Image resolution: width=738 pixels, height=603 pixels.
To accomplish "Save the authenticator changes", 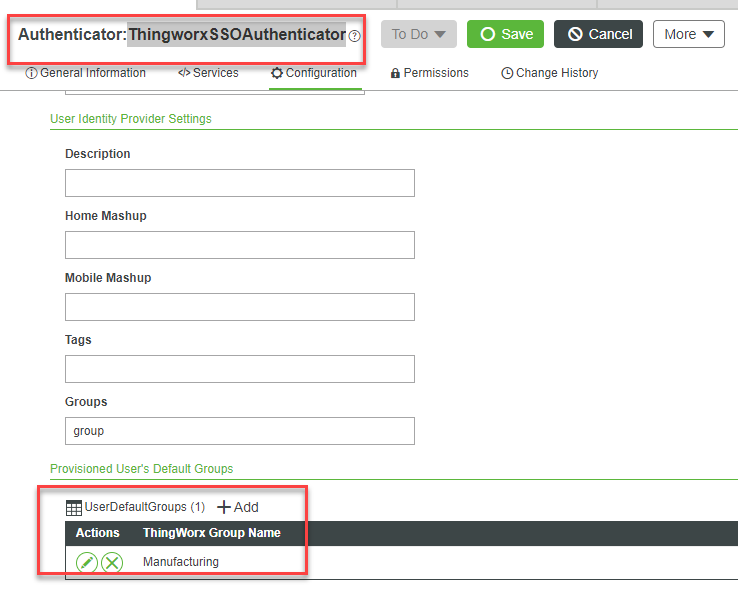I will click(505, 34).
